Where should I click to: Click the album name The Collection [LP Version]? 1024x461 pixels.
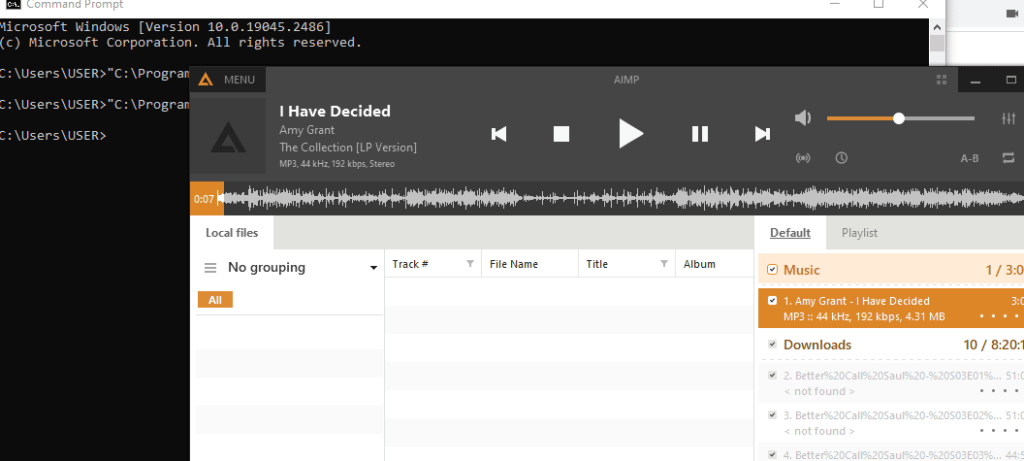348,148
